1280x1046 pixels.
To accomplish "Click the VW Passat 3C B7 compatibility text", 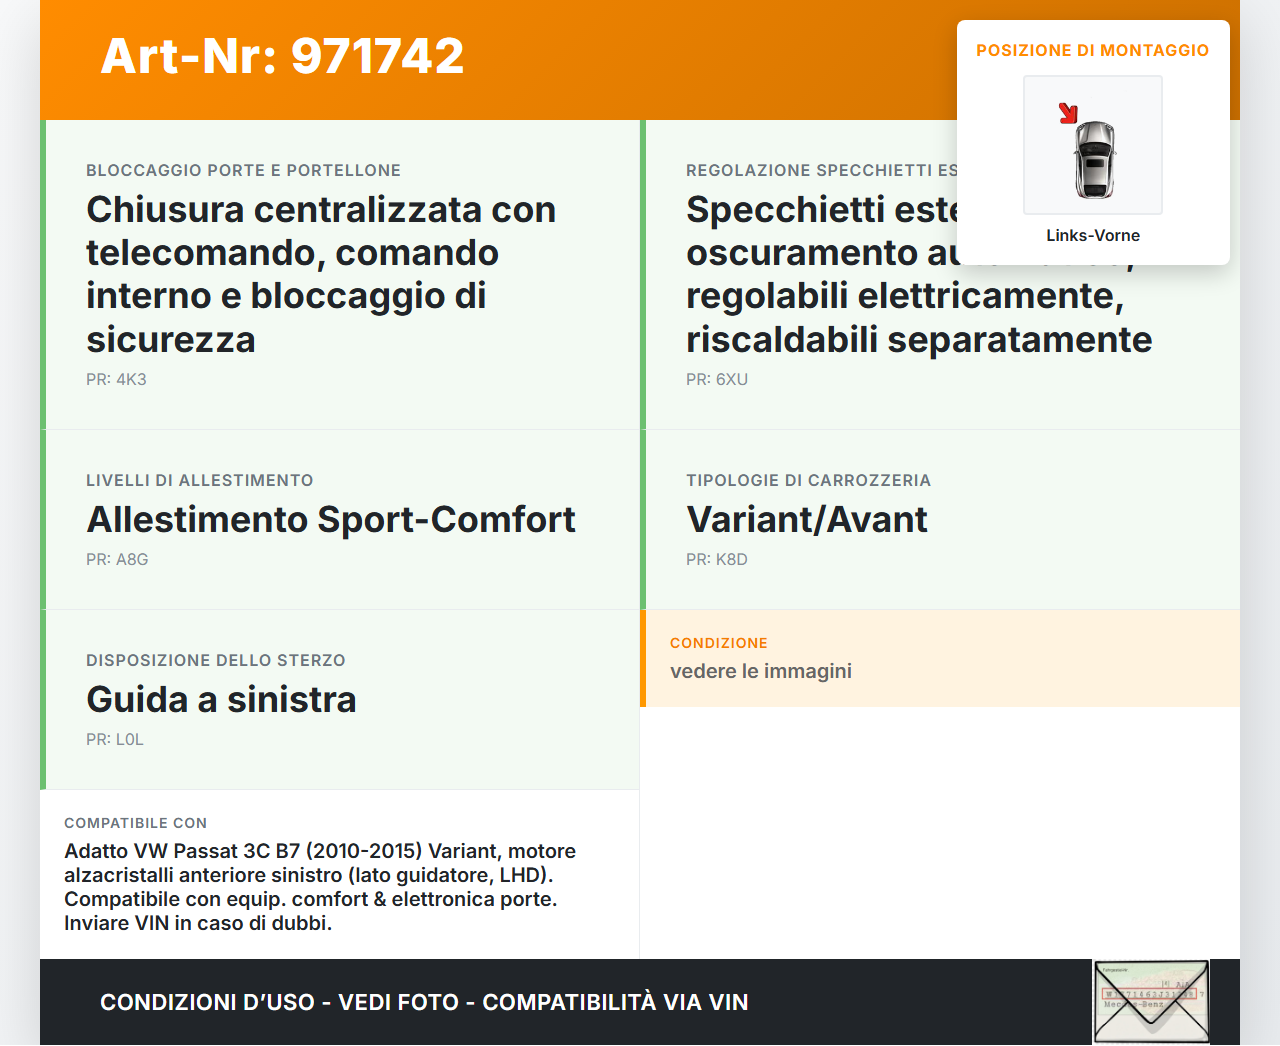I will [320, 886].
